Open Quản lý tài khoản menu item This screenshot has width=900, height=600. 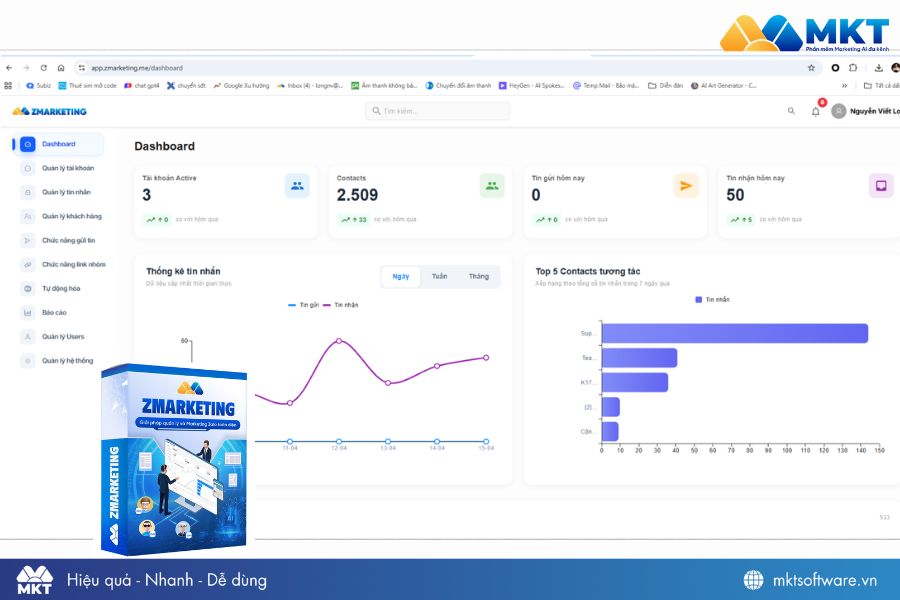68,168
